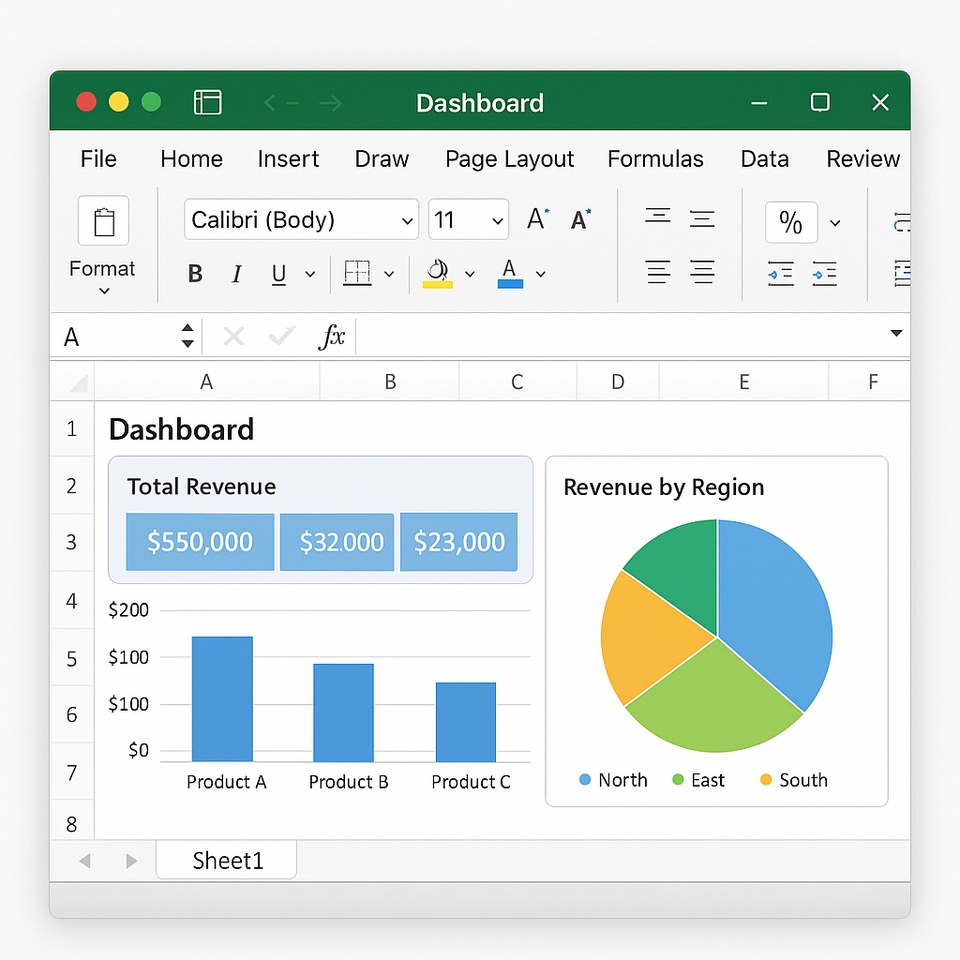Toggle italic formatting
This screenshot has width=960, height=960.
tap(237, 274)
